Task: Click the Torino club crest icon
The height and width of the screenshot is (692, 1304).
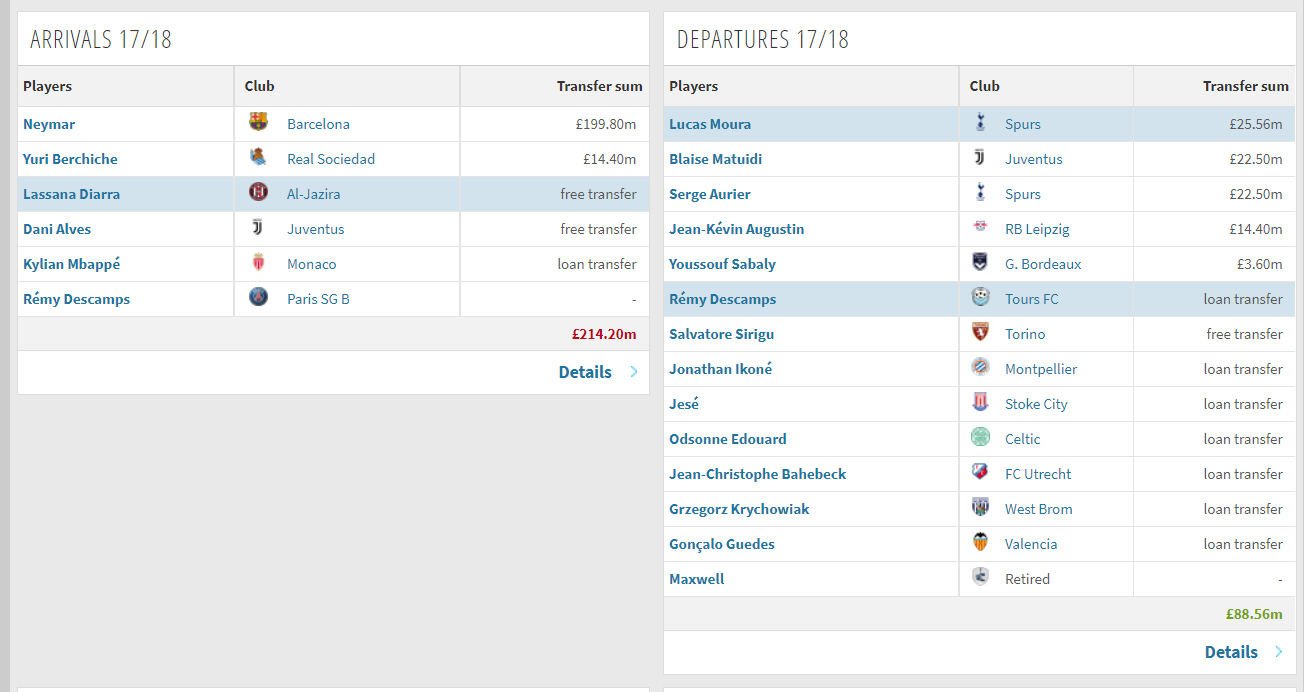Action: click(980, 332)
